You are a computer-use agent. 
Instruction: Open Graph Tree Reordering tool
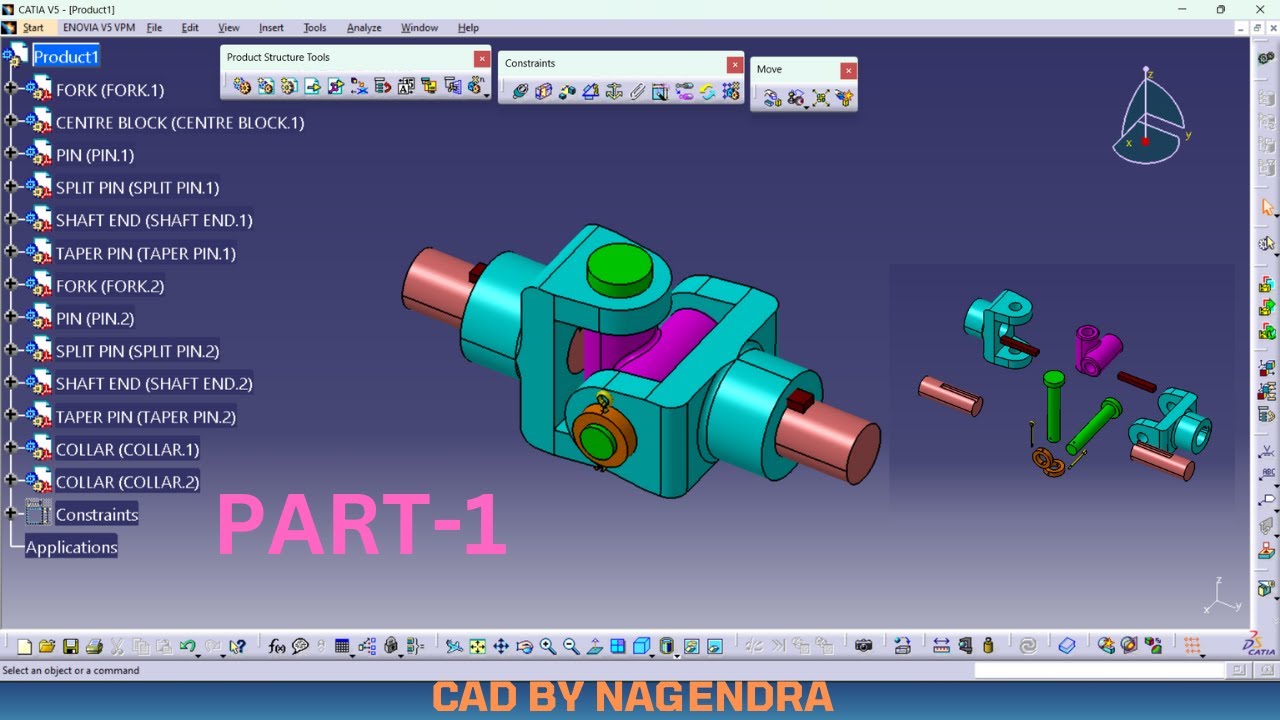381,87
